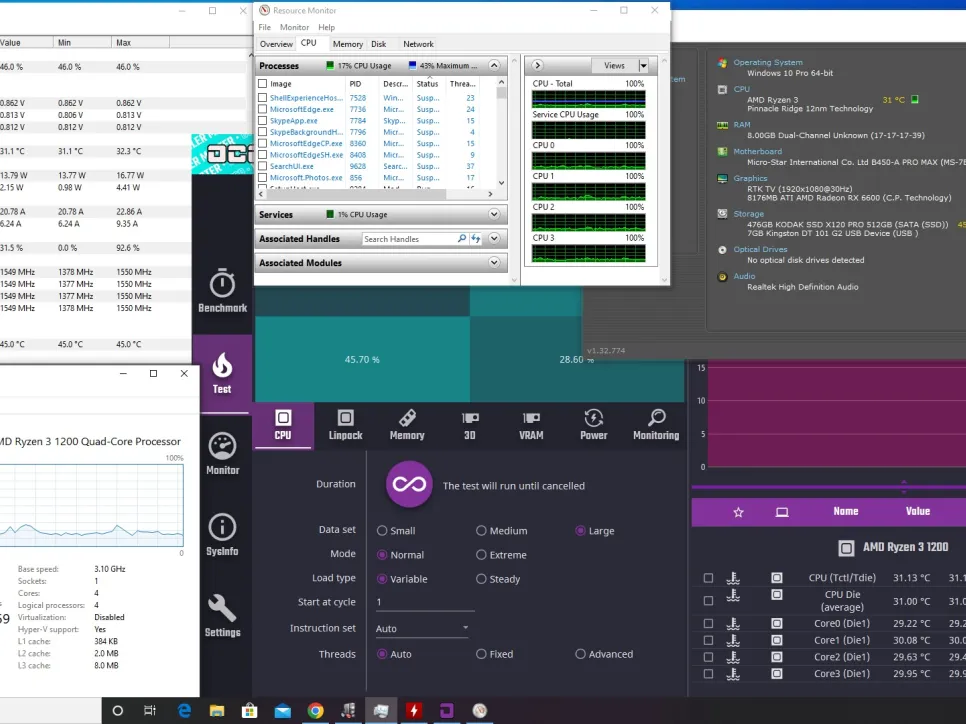Sort processes by the PID column header

[x=355, y=84]
